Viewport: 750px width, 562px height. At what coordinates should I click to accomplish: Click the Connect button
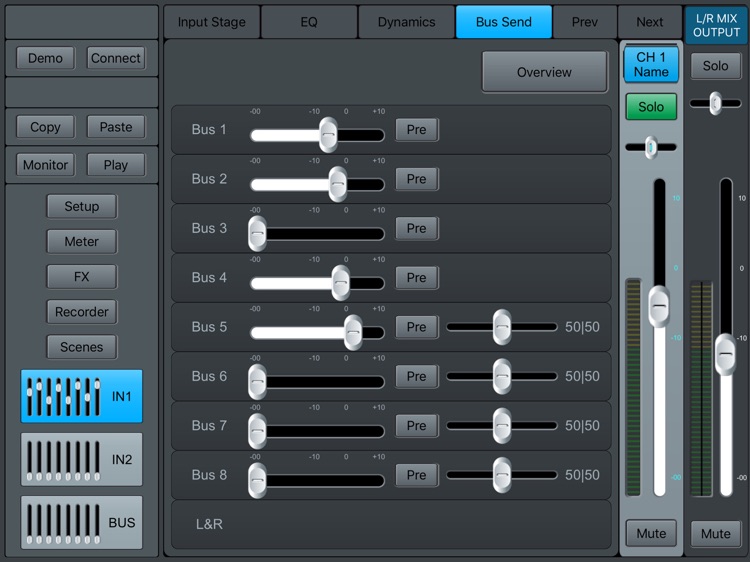116,58
